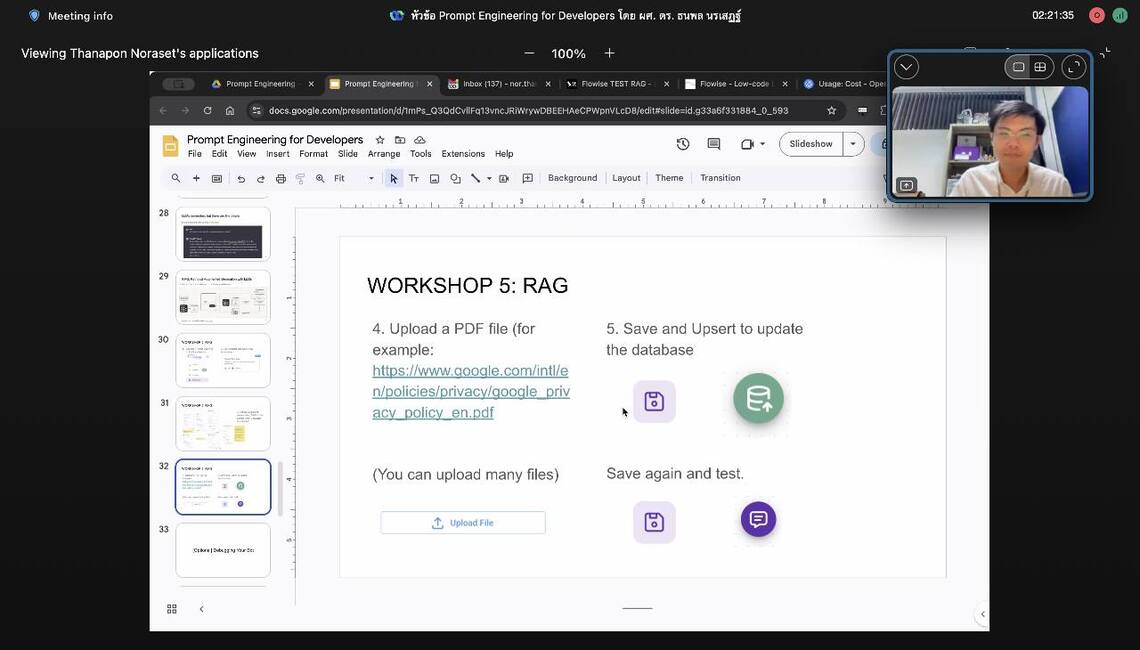Open version history clock icon
This screenshot has height=650, width=1140.
[x=683, y=144]
